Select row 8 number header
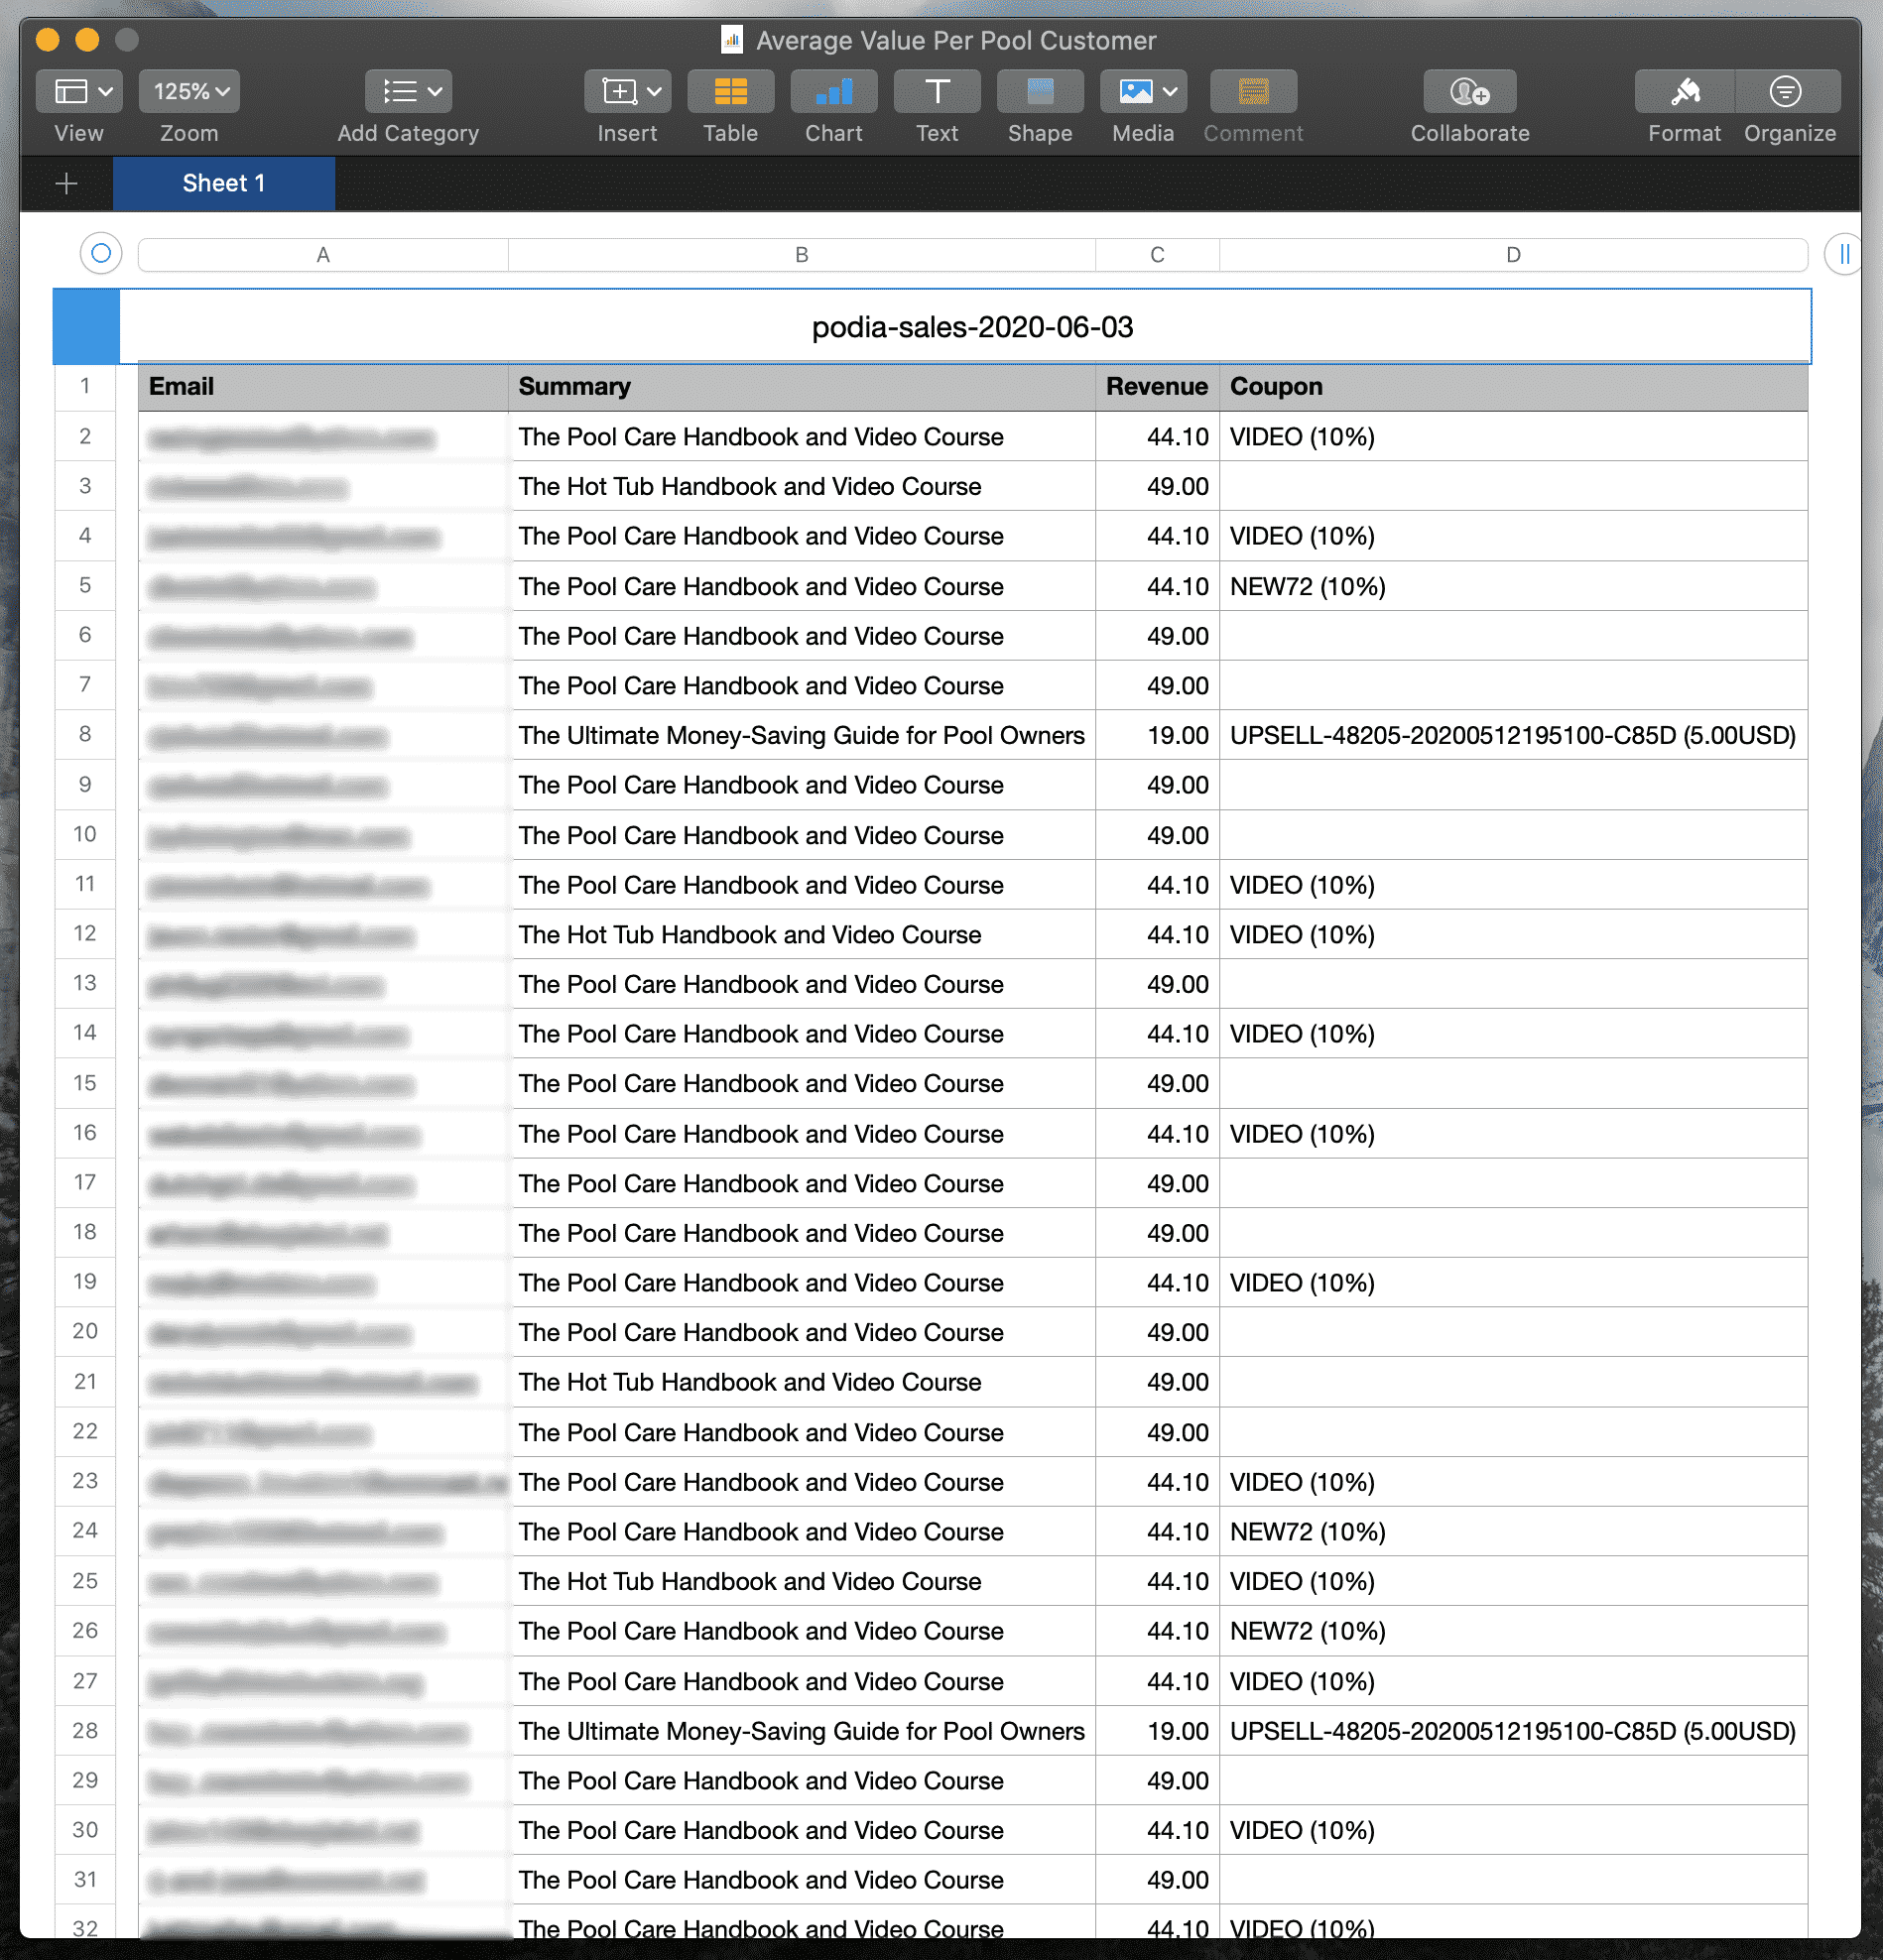The height and width of the screenshot is (1960, 1883). point(85,735)
